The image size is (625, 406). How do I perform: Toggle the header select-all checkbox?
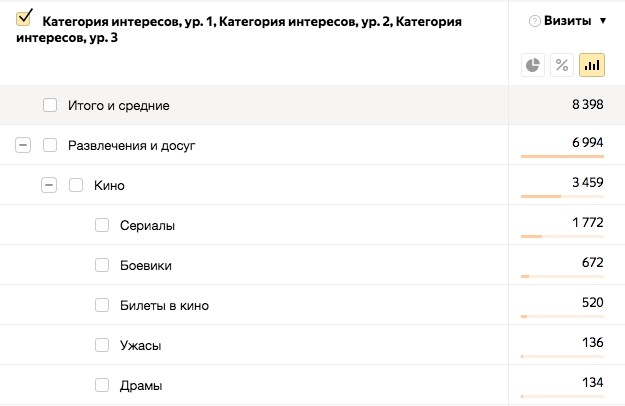(x=25, y=17)
